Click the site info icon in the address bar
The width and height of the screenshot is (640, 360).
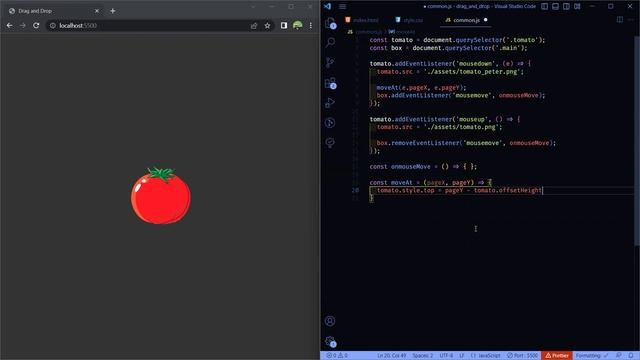tap(53, 25)
